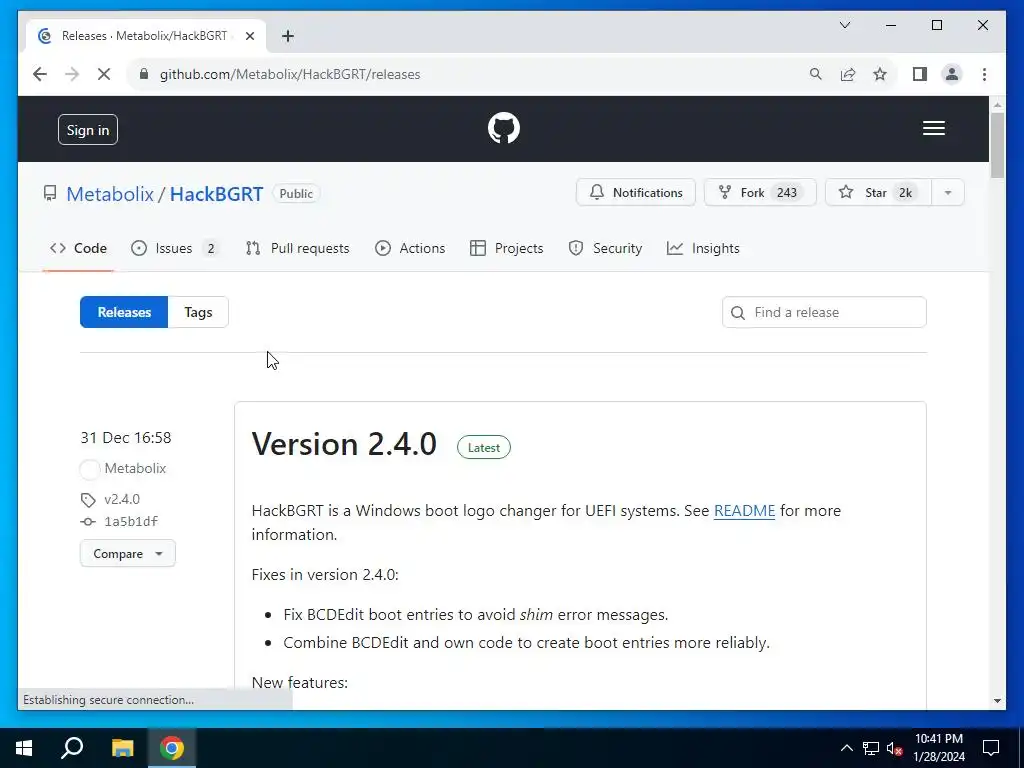
Task: Share this page using the share icon
Action: tap(848, 74)
